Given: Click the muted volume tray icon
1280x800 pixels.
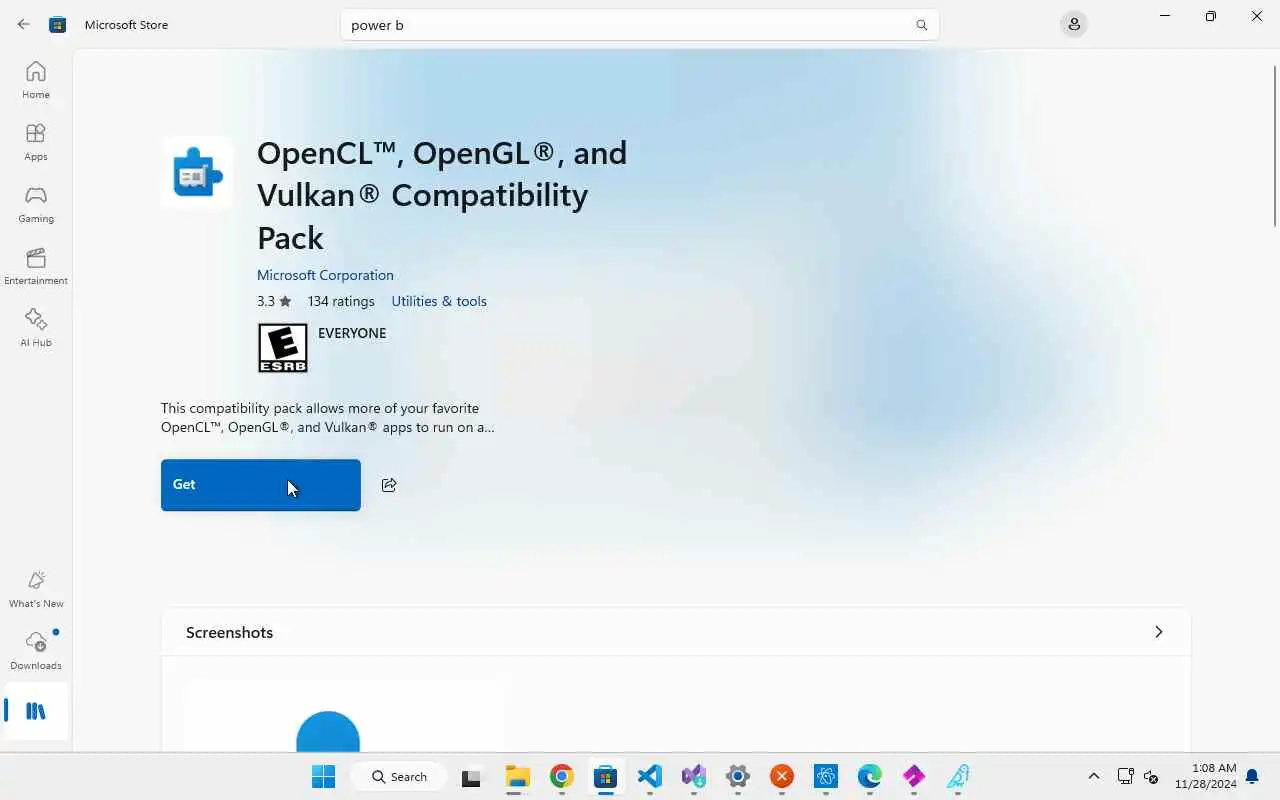Looking at the screenshot, I should pos(1151,776).
